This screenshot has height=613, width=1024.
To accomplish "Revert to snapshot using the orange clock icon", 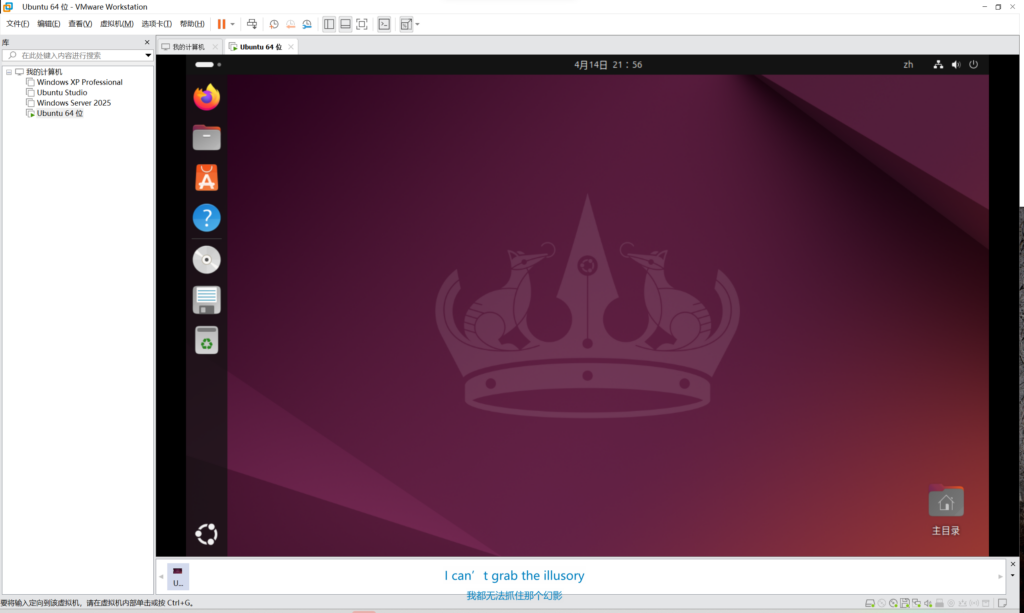I will click(291, 24).
